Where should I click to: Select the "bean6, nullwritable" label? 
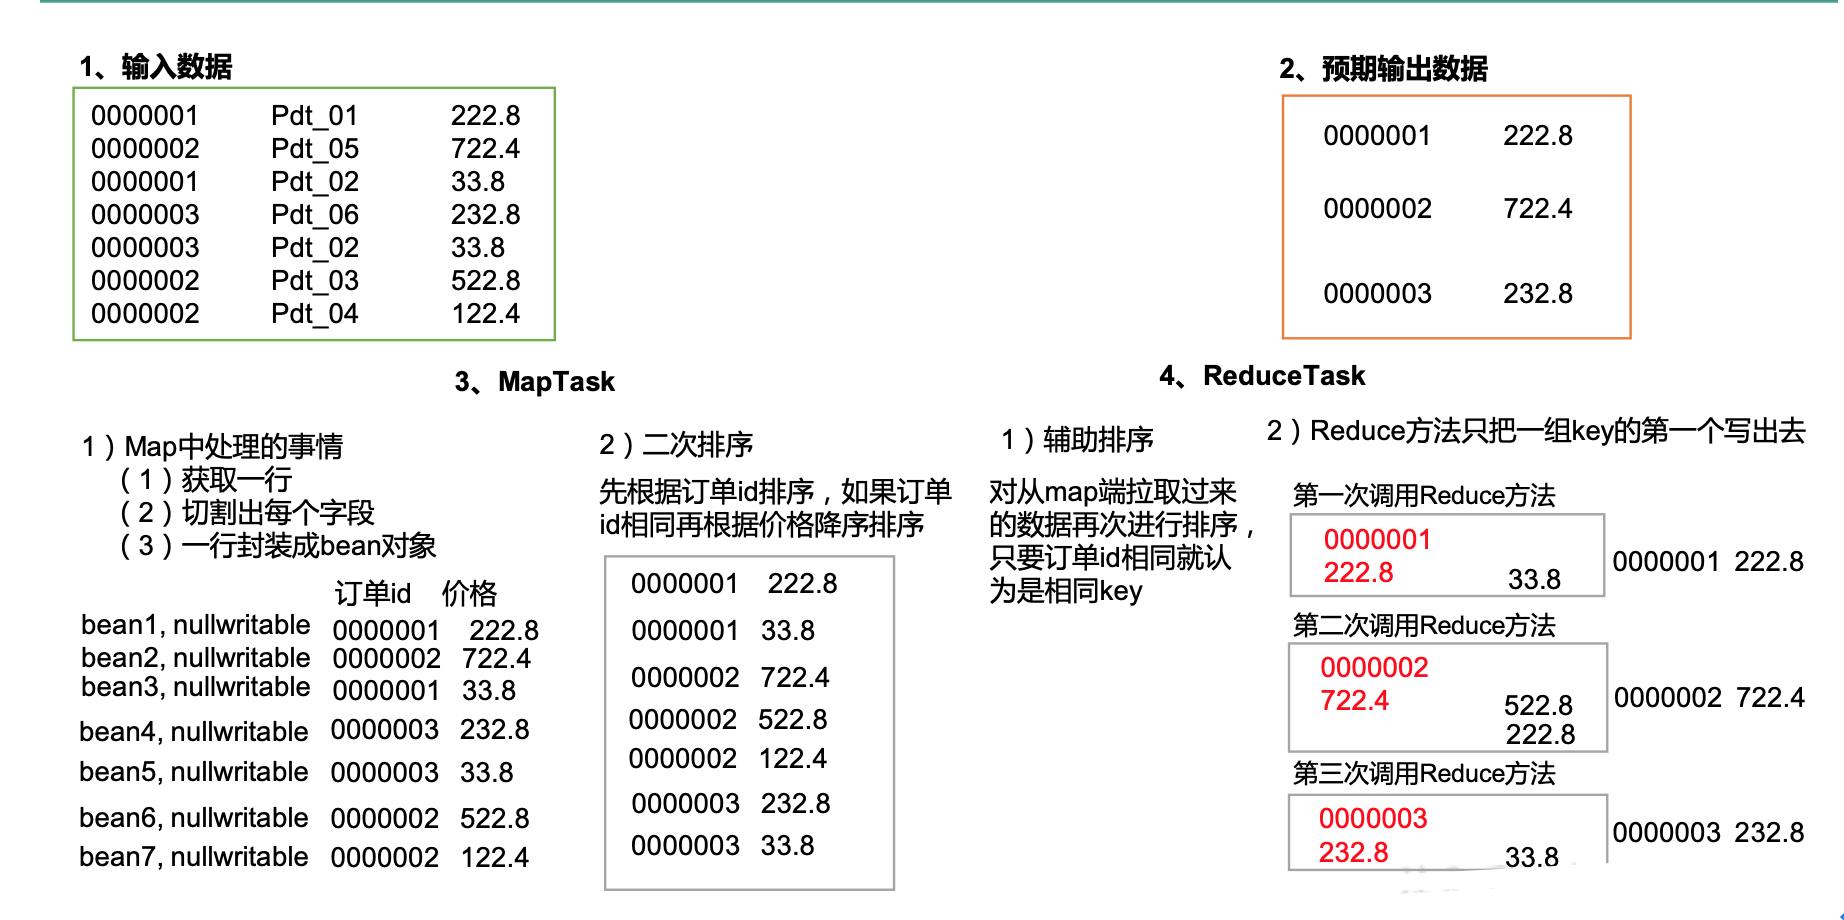pos(194,818)
